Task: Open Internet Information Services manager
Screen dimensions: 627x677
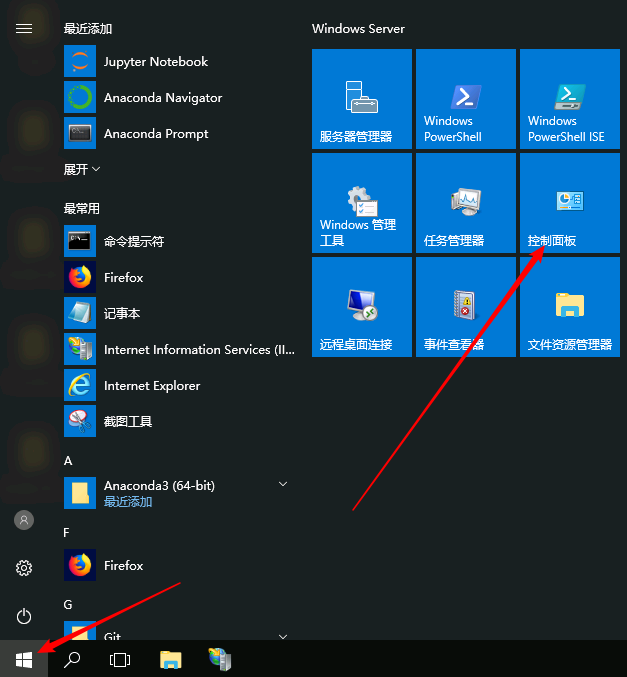Action: [x=179, y=349]
